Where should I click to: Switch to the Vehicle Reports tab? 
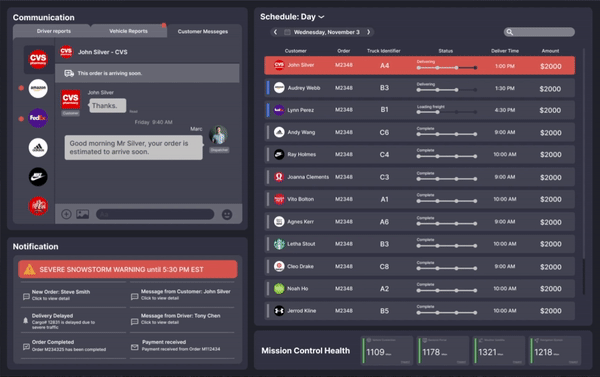pos(128,31)
